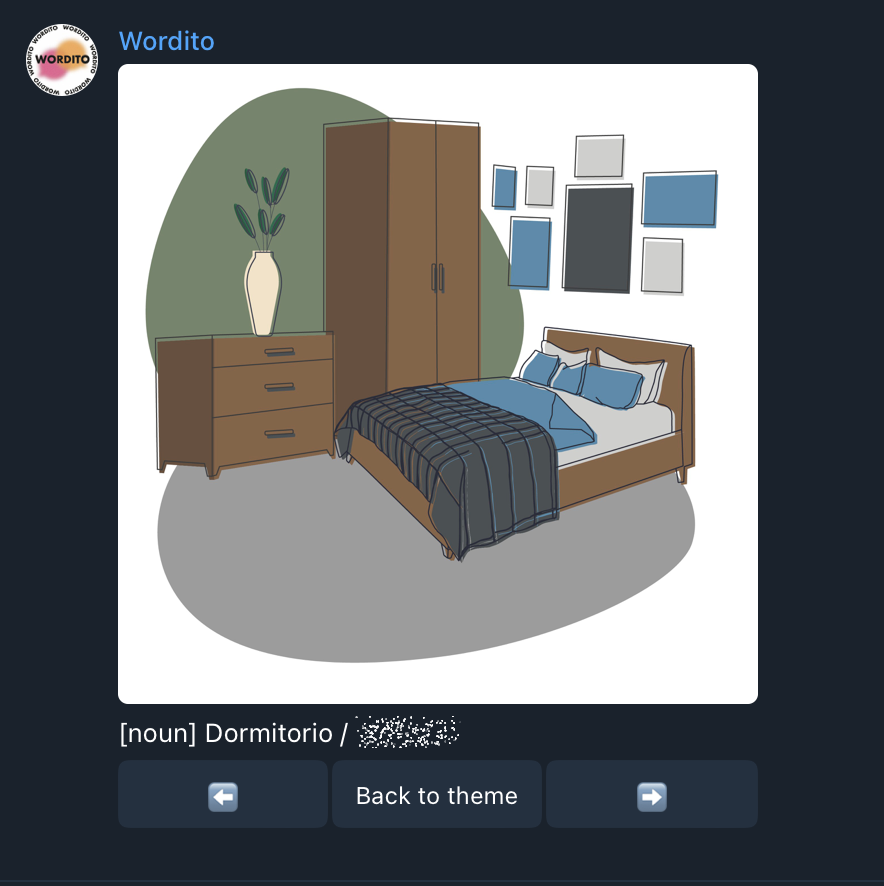Open the bedroom illustration image

pyautogui.click(x=437, y=384)
